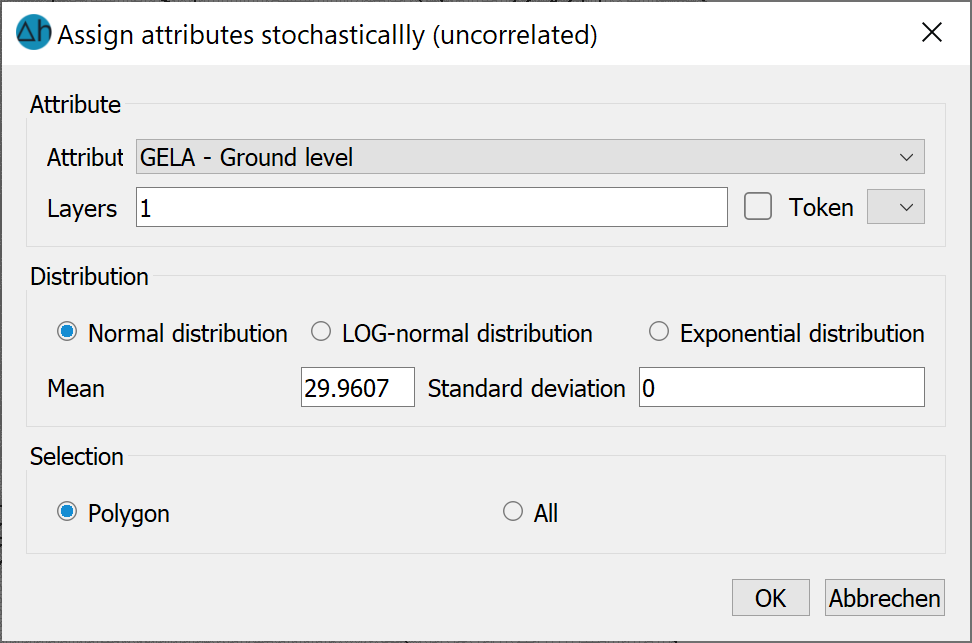Focus the Mean value field
Image resolution: width=972 pixels, height=643 pixels.
coord(358,388)
